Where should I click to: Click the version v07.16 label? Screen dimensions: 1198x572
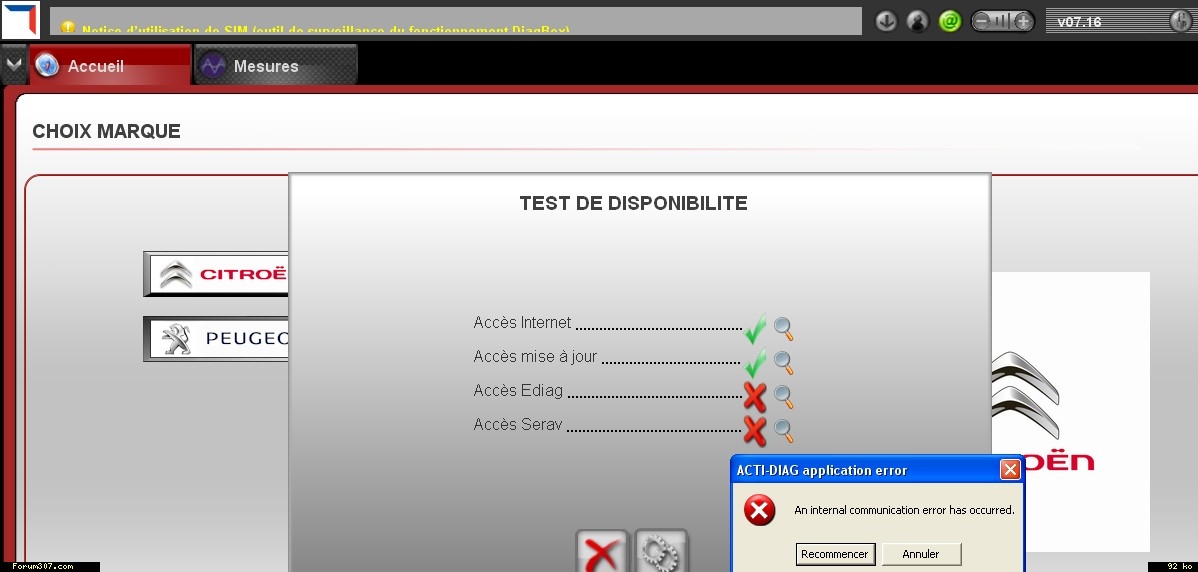pos(1079,21)
